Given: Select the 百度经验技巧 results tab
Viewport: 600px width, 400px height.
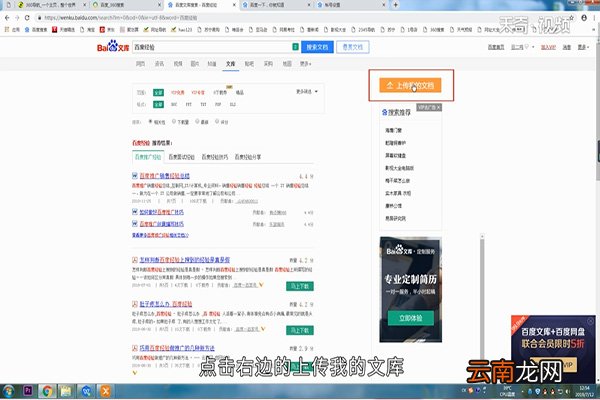Looking at the screenshot, I should [x=215, y=157].
